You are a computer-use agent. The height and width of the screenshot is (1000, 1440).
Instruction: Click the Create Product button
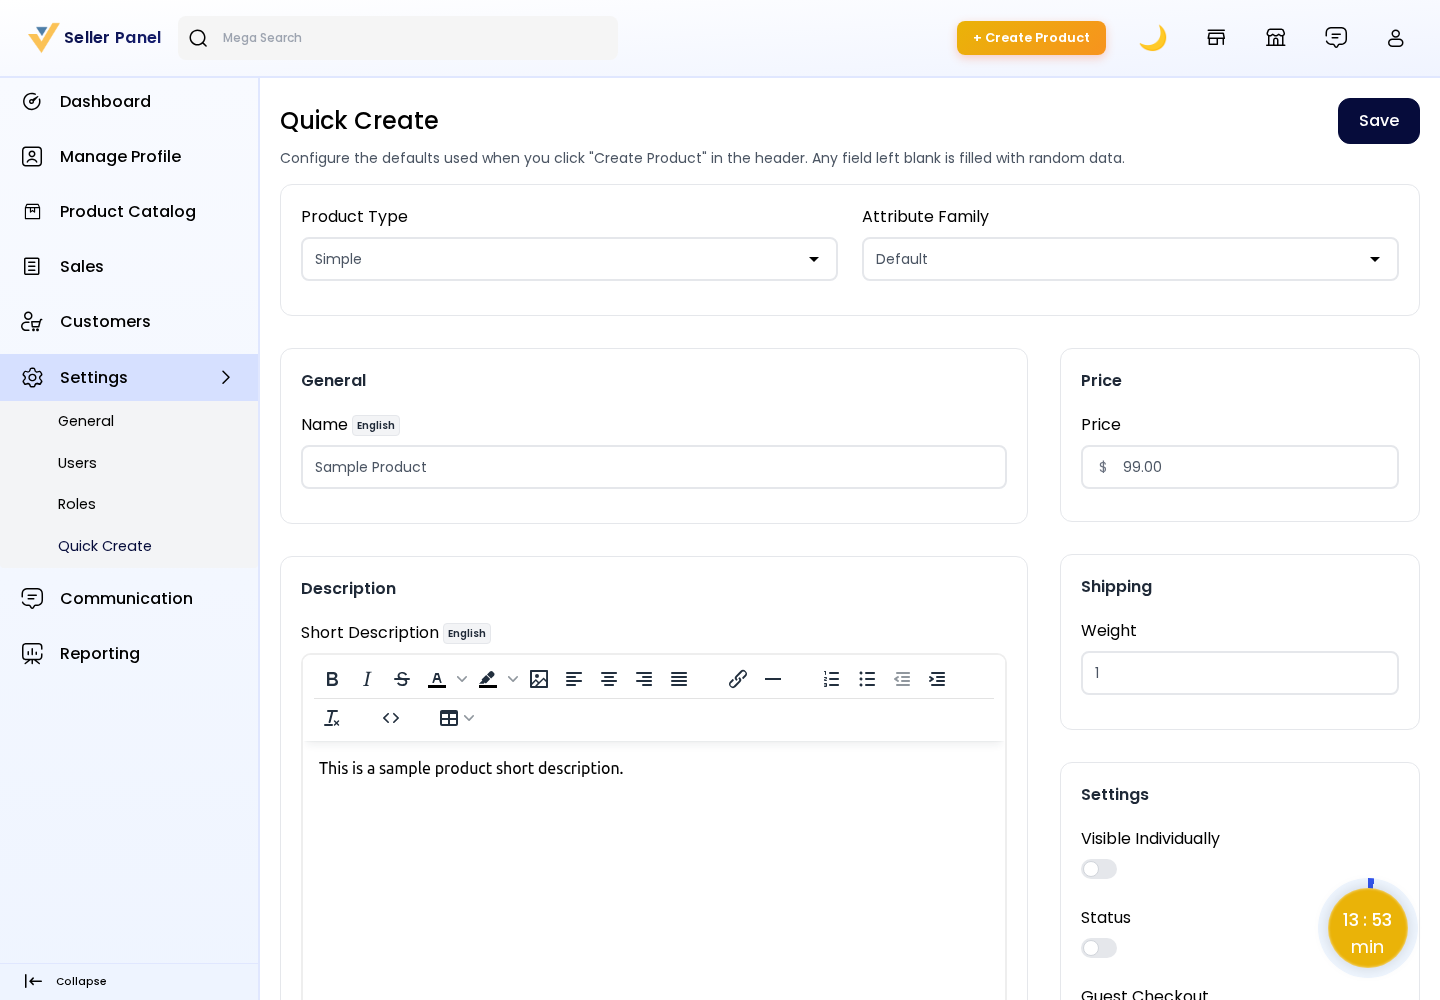[1031, 38]
